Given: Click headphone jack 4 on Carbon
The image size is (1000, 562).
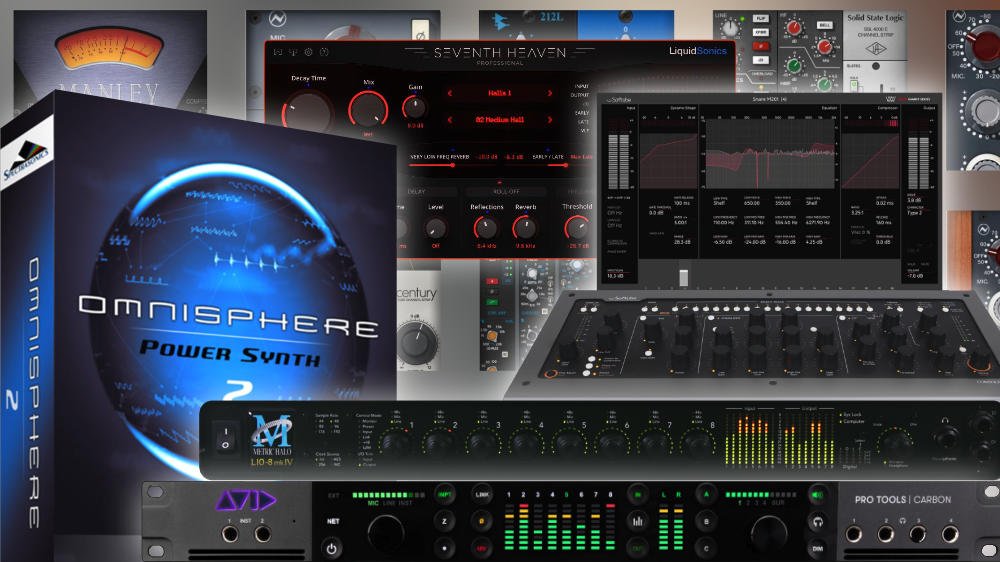Looking at the screenshot, I should pos(950,534).
